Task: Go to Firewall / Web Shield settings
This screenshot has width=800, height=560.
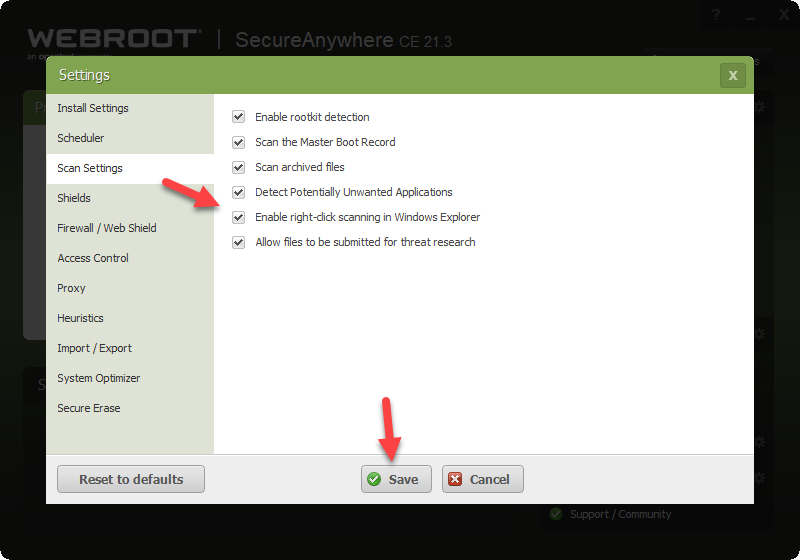Action: 130,228
